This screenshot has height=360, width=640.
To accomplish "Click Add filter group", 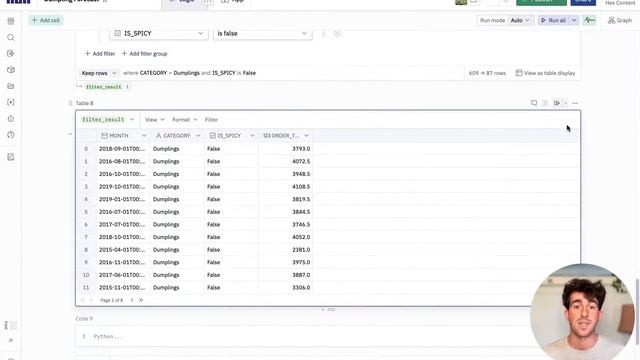I will pos(144,53).
